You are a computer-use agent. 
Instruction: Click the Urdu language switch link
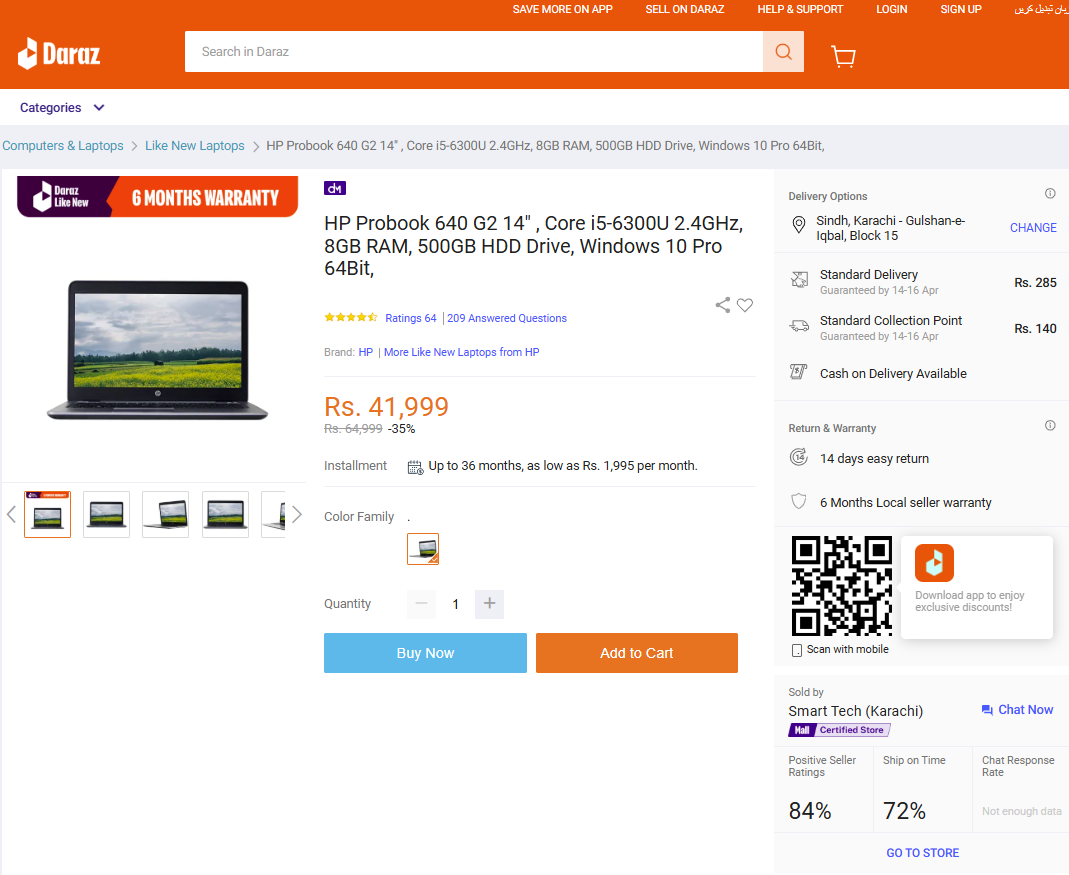click(x=1041, y=10)
